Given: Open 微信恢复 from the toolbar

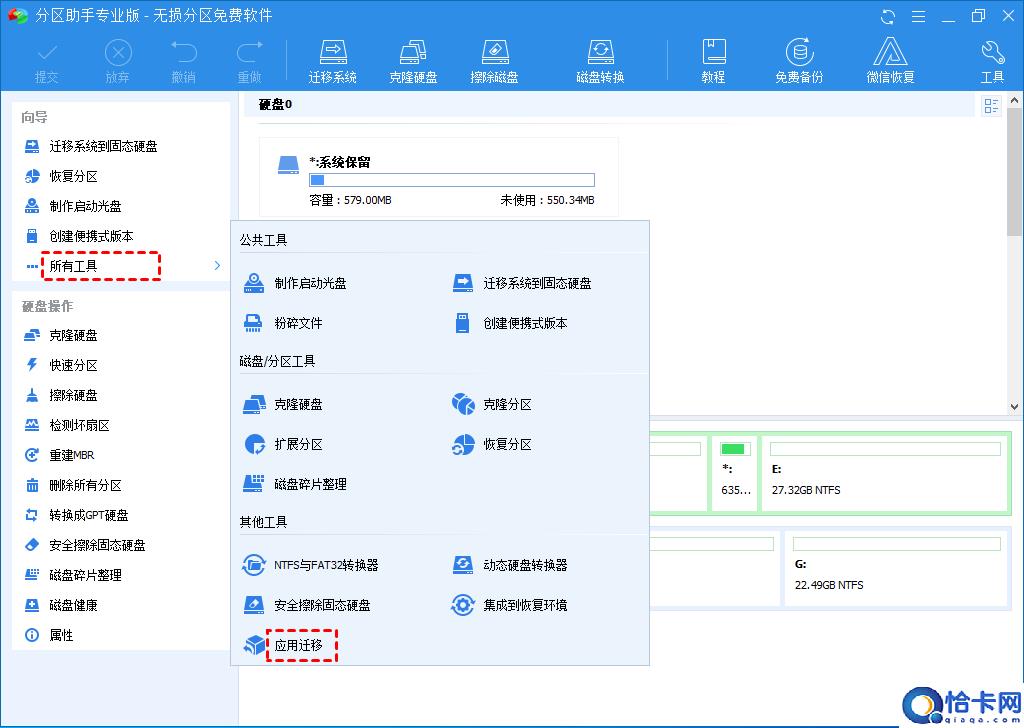Looking at the screenshot, I should [890, 61].
